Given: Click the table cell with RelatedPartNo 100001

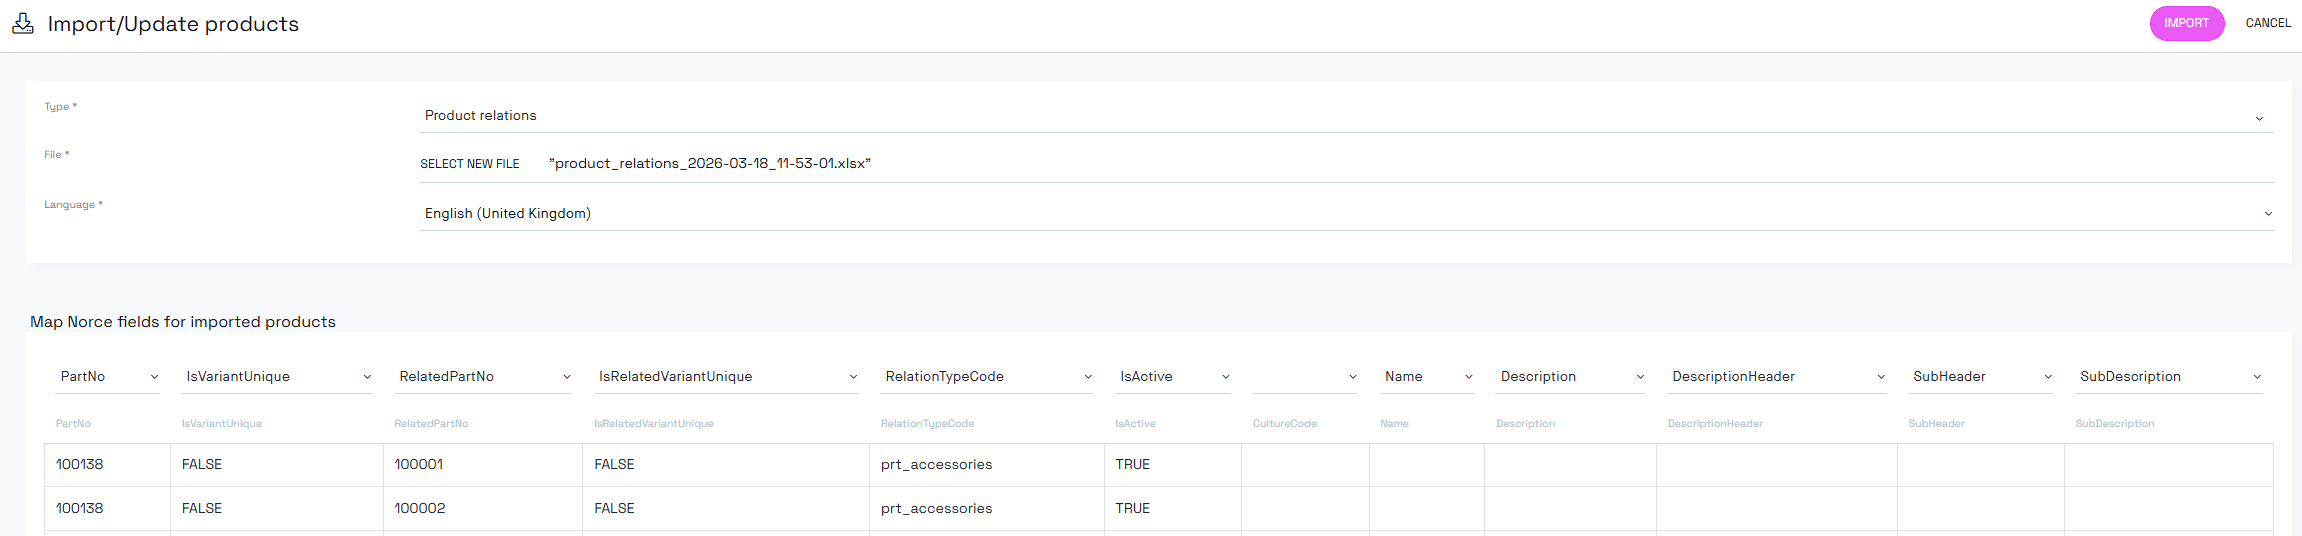Looking at the screenshot, I should pos(482,465).
